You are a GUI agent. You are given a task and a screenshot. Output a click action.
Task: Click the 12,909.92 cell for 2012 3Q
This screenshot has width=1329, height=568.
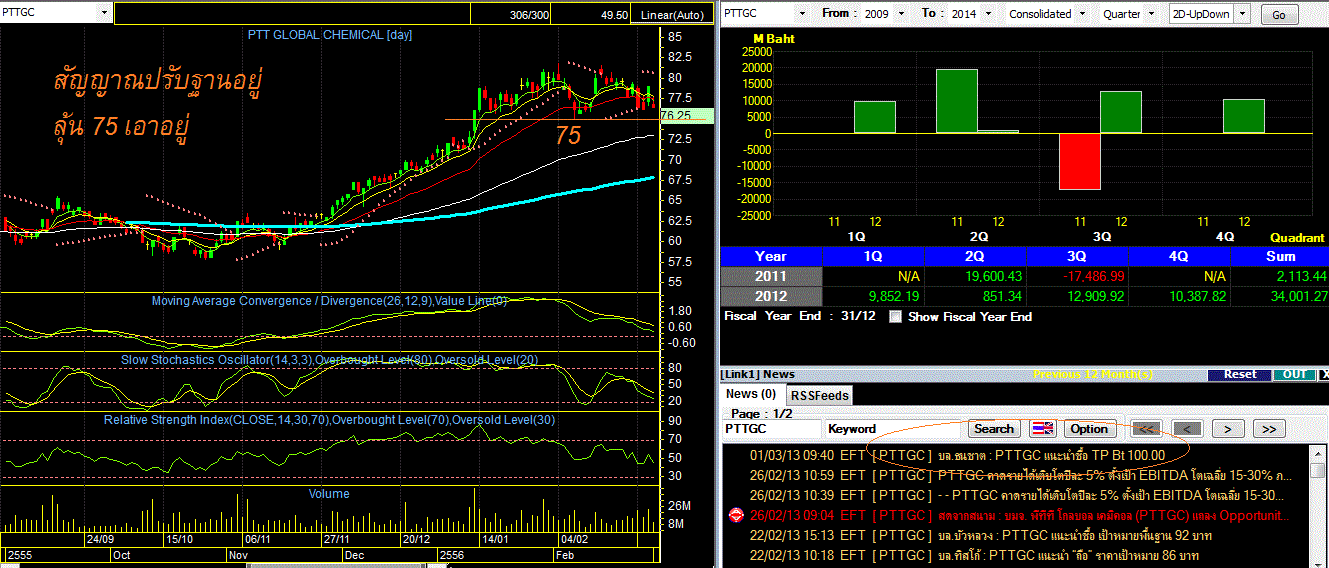point(1077,296)
